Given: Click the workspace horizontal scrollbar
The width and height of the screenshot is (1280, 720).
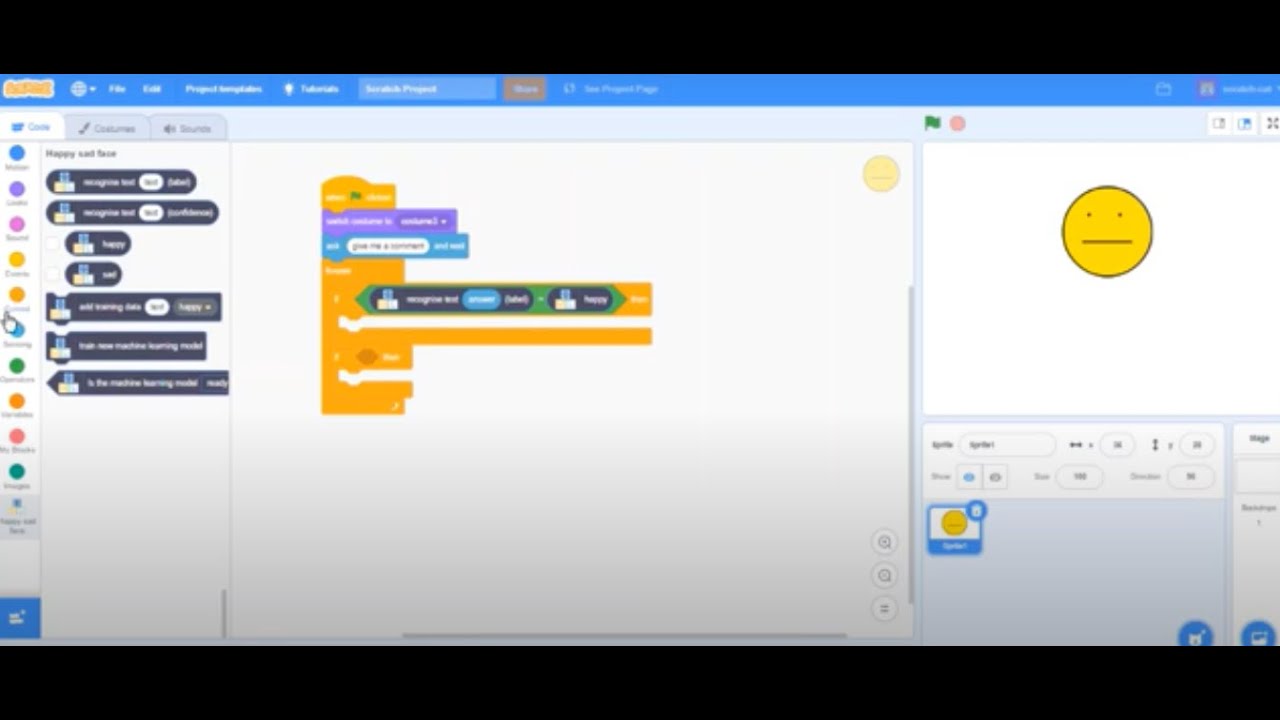Looking at the screenshot, I should (x=625, y=635).
